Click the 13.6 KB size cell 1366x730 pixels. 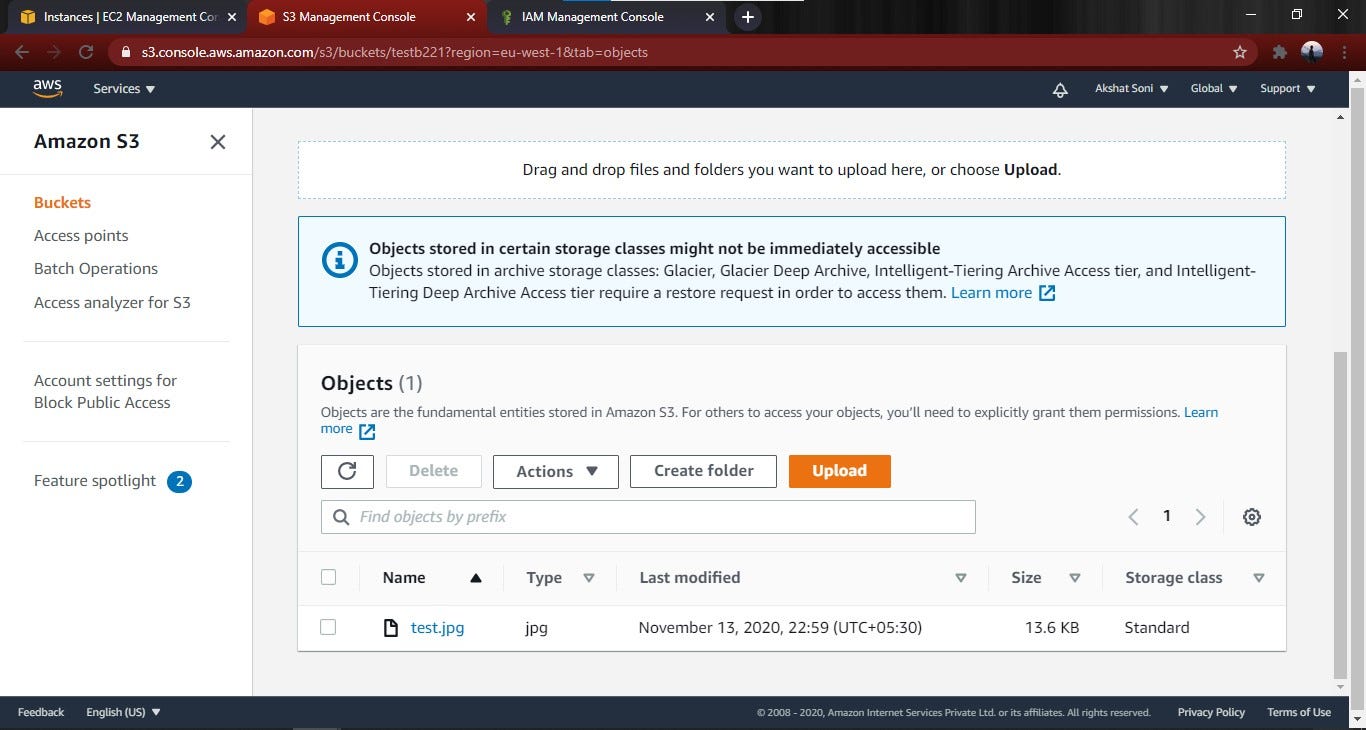(x=1052, y=628)
